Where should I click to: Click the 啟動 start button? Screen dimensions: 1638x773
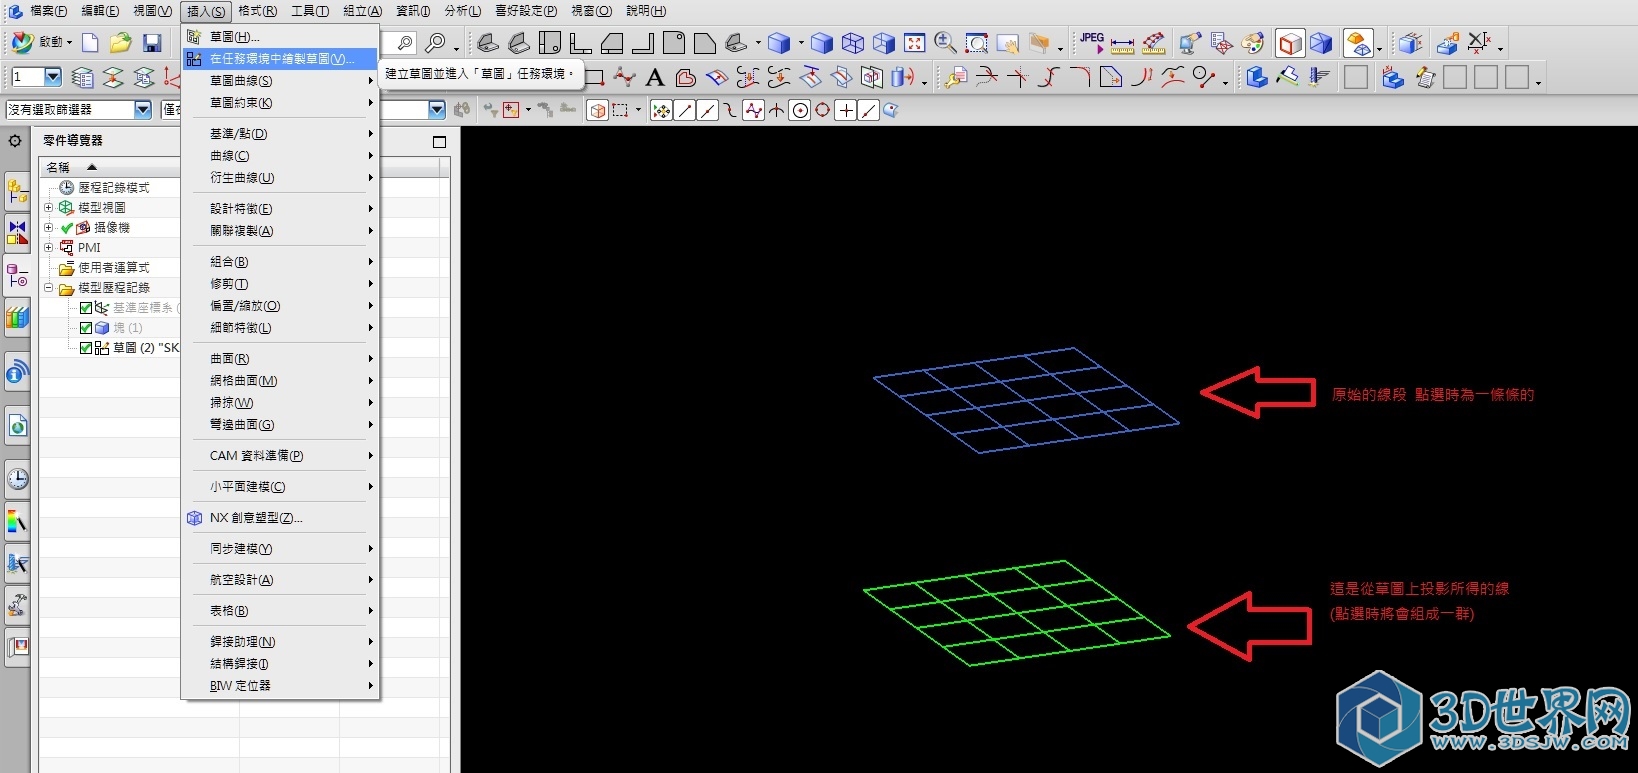(x=42, y=43)
